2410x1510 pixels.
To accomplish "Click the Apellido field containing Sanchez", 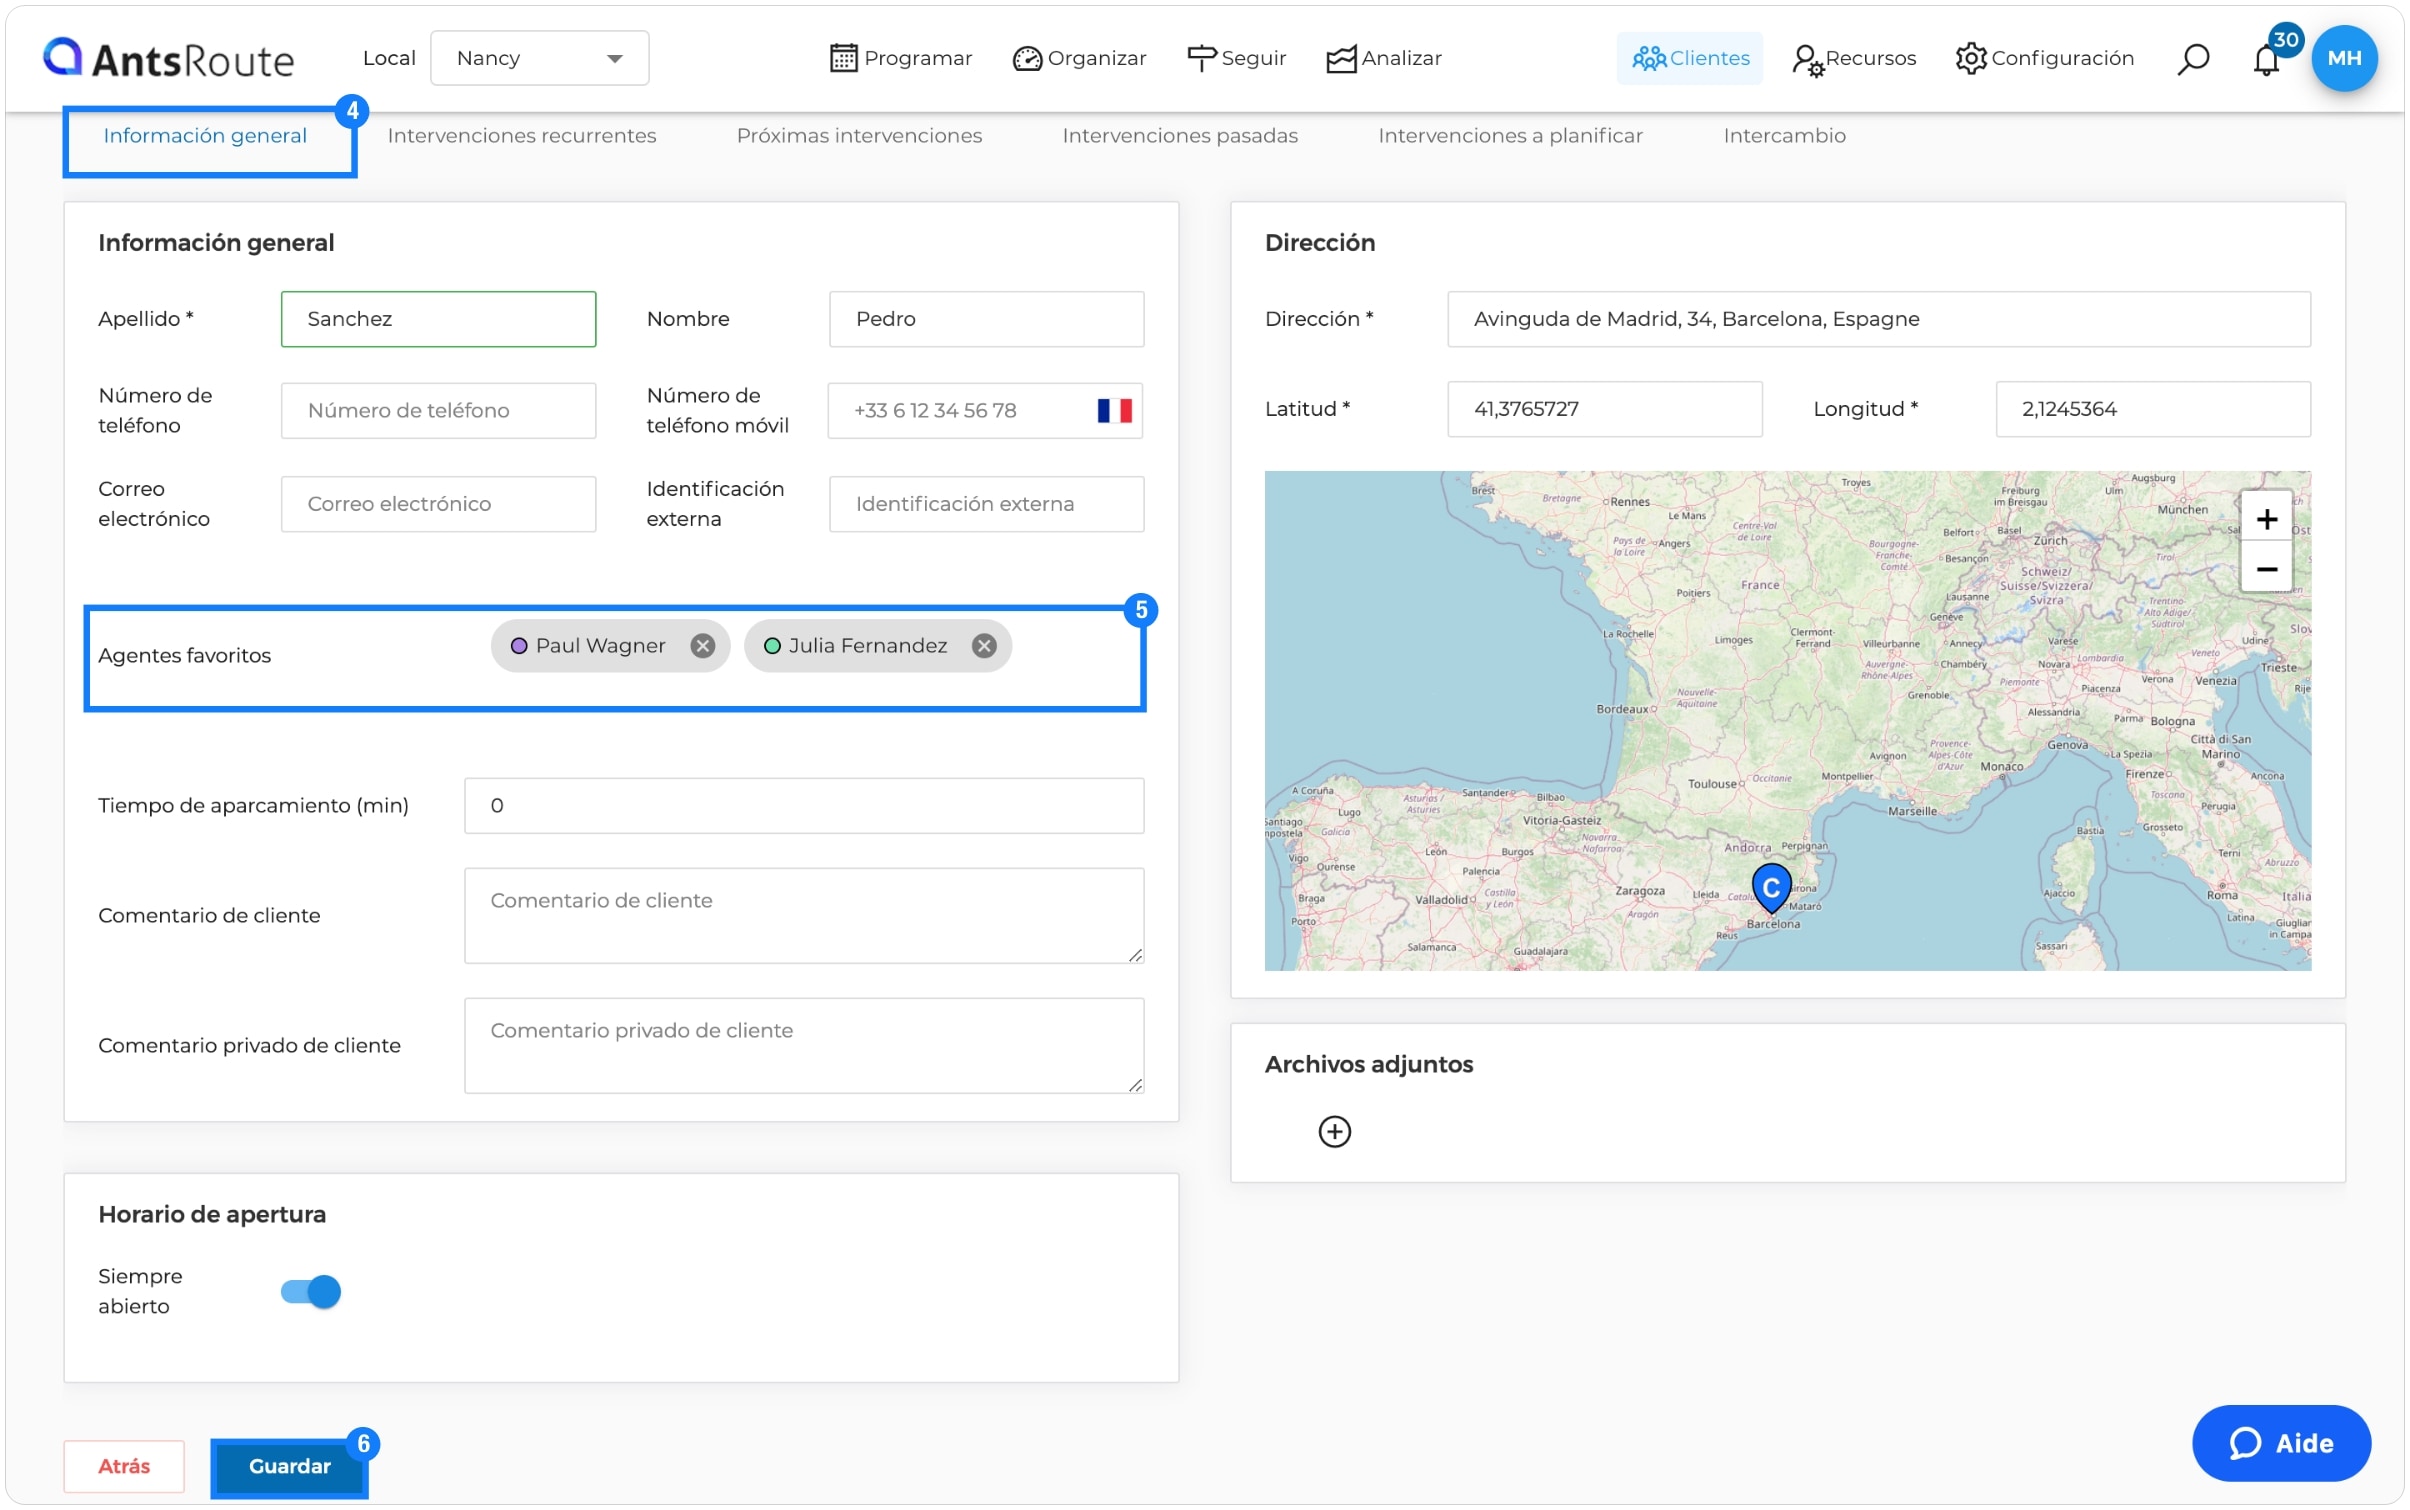I will tap(438, 319).
